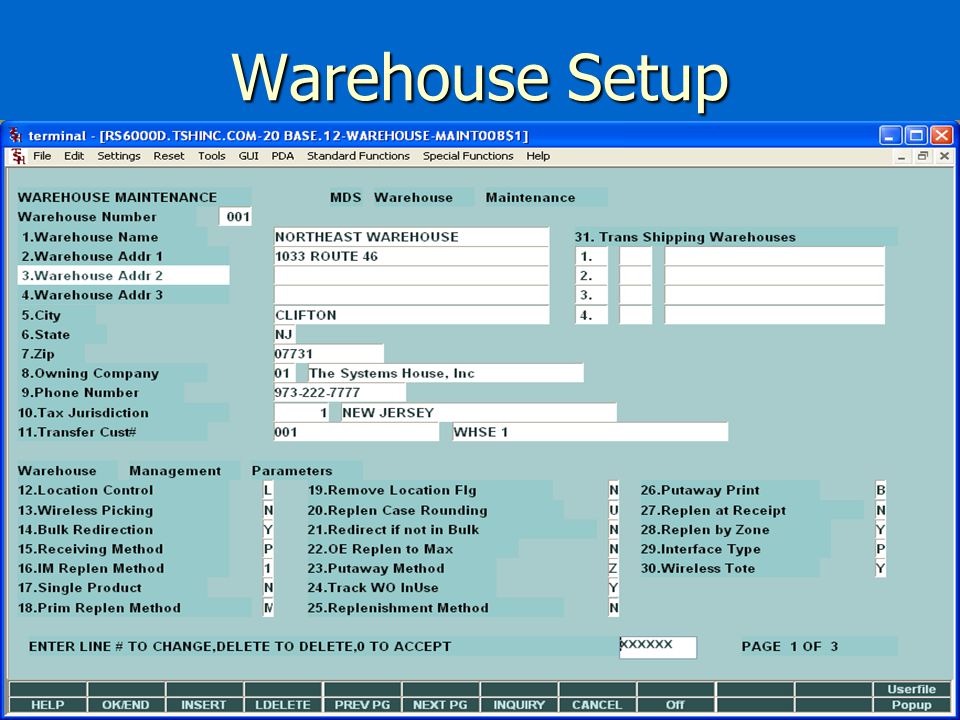Close the inner document window
Screen dimensions: 960x720
pos(945,157)
